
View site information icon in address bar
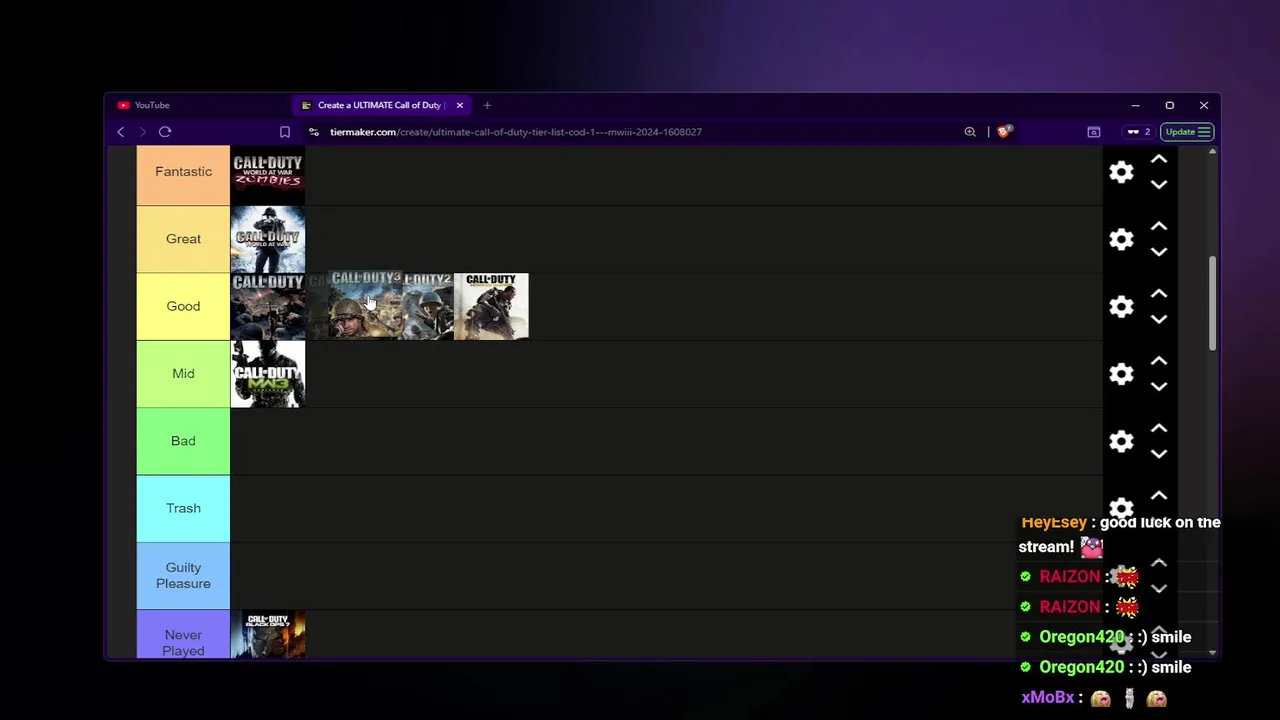click(x=313, y=132)
